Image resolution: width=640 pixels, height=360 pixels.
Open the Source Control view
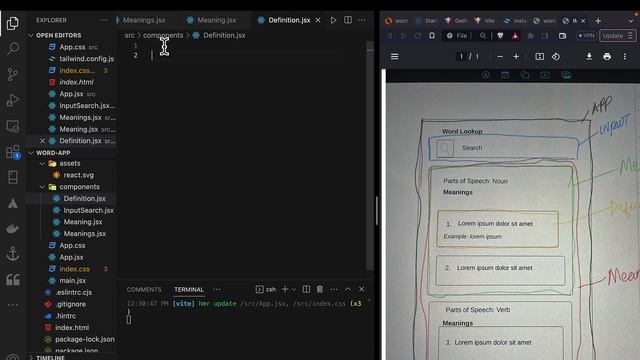pyautogui.click(x=13, y=74)
